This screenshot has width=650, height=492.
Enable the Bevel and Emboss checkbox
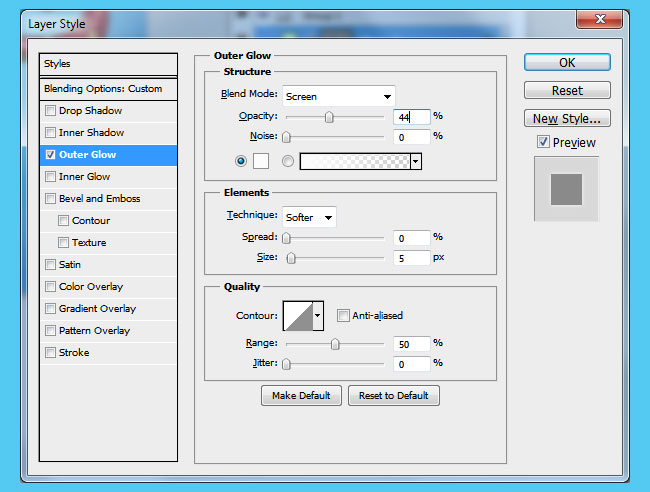pyautogui.click(x=50, y=199)
